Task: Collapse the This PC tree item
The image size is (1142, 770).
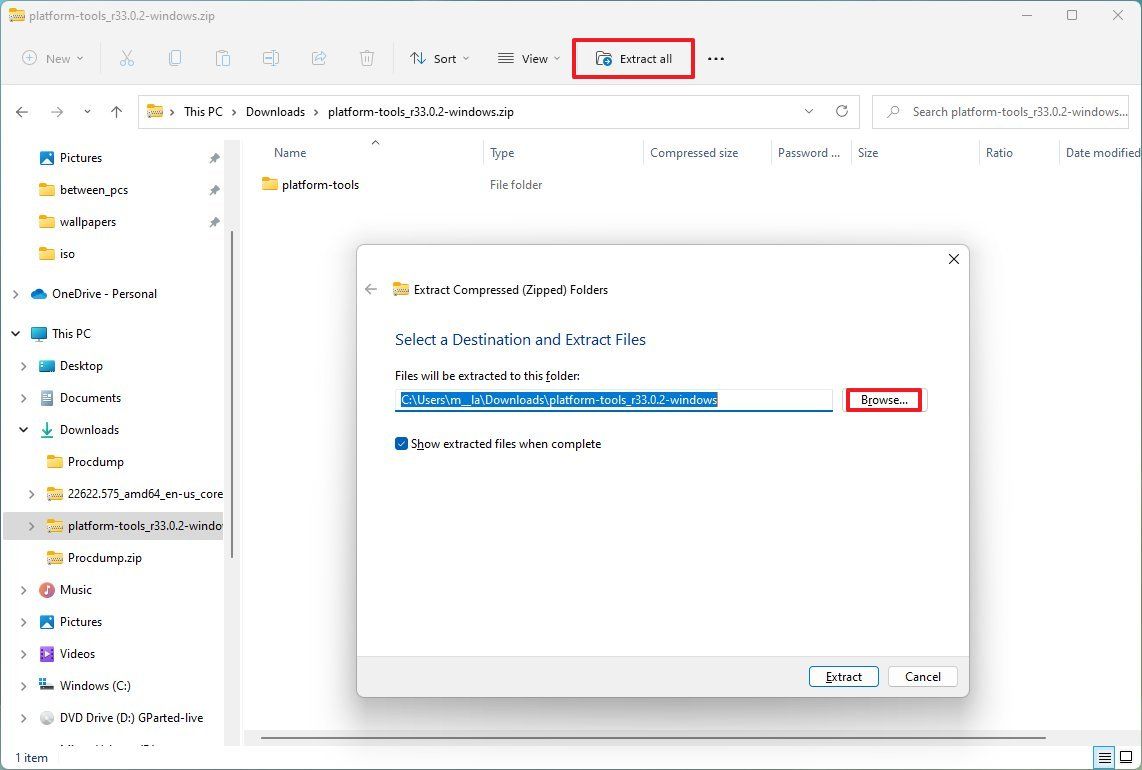Action: (x=14, y=333)
